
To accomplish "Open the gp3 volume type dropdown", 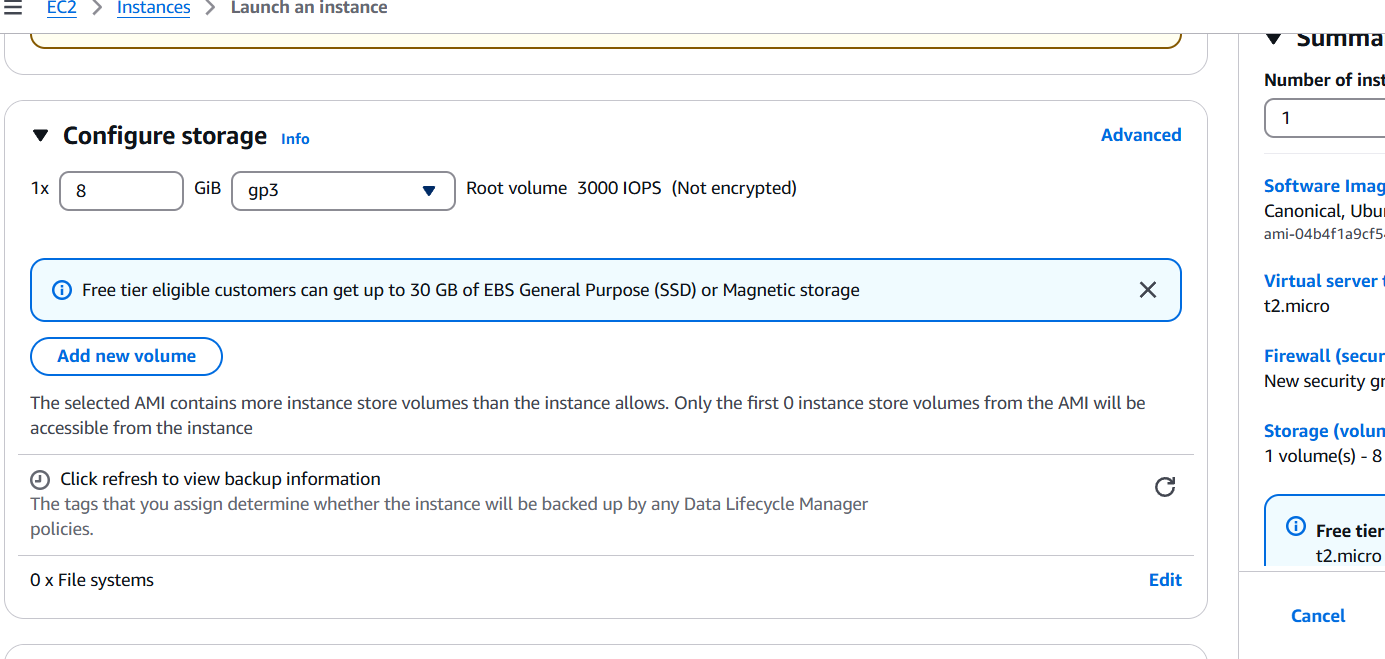I will (343, 190).
